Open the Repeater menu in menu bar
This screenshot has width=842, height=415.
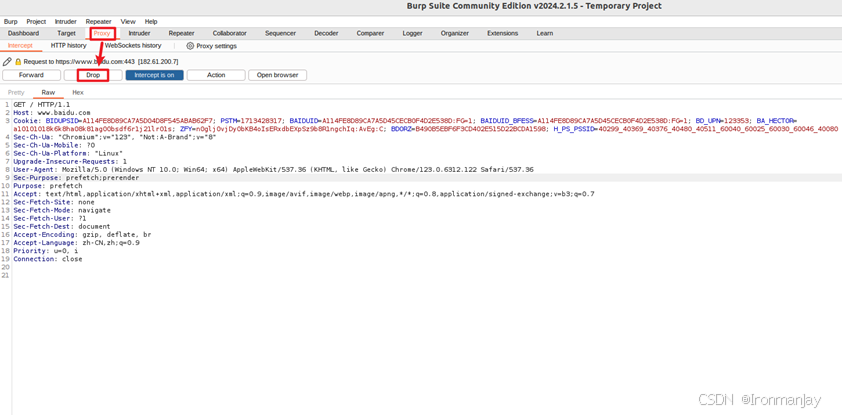(x=98, y=21)
